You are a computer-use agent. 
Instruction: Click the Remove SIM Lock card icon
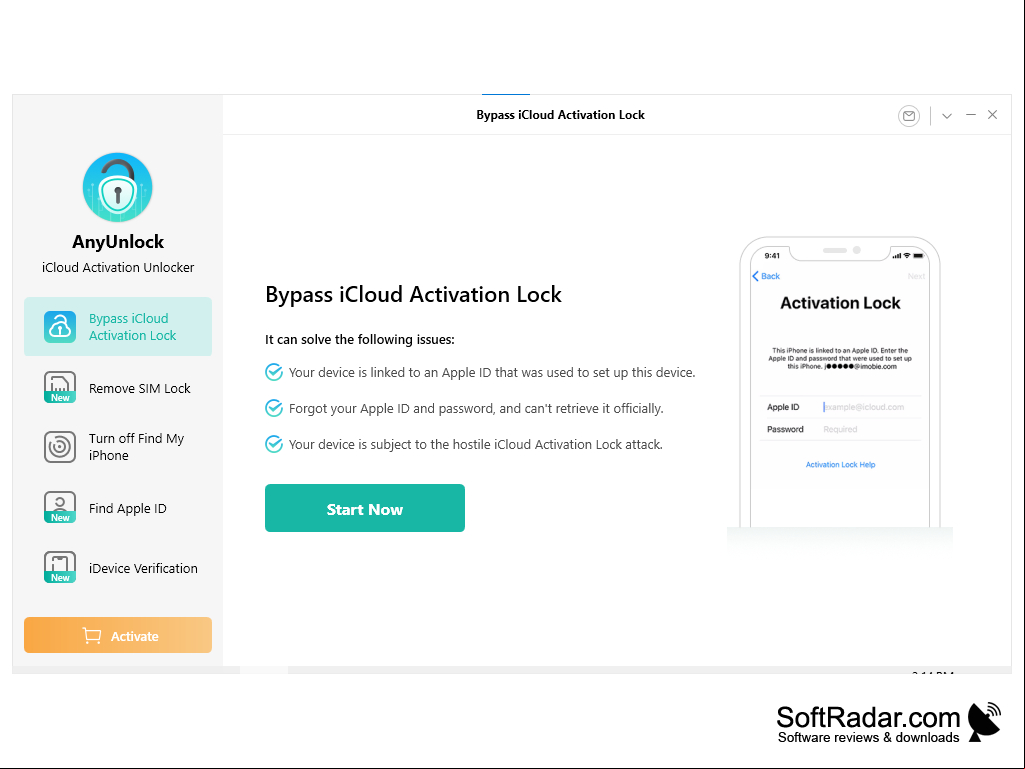click(59, 387)
